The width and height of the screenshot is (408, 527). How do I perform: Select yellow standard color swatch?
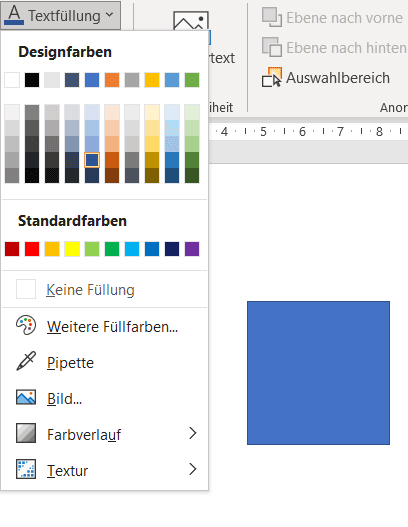[72, 249]
